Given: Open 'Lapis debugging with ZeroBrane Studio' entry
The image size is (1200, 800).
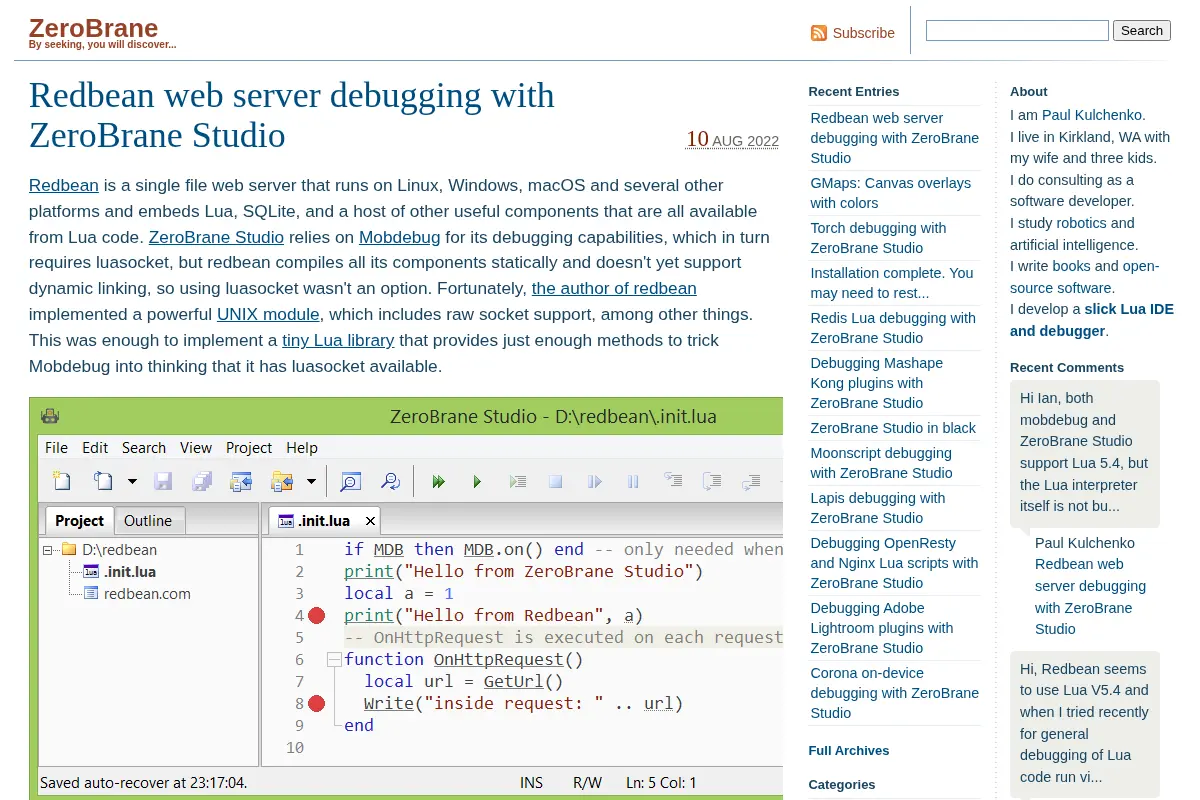Looking at the screenshot, I should tap(877, 508).
